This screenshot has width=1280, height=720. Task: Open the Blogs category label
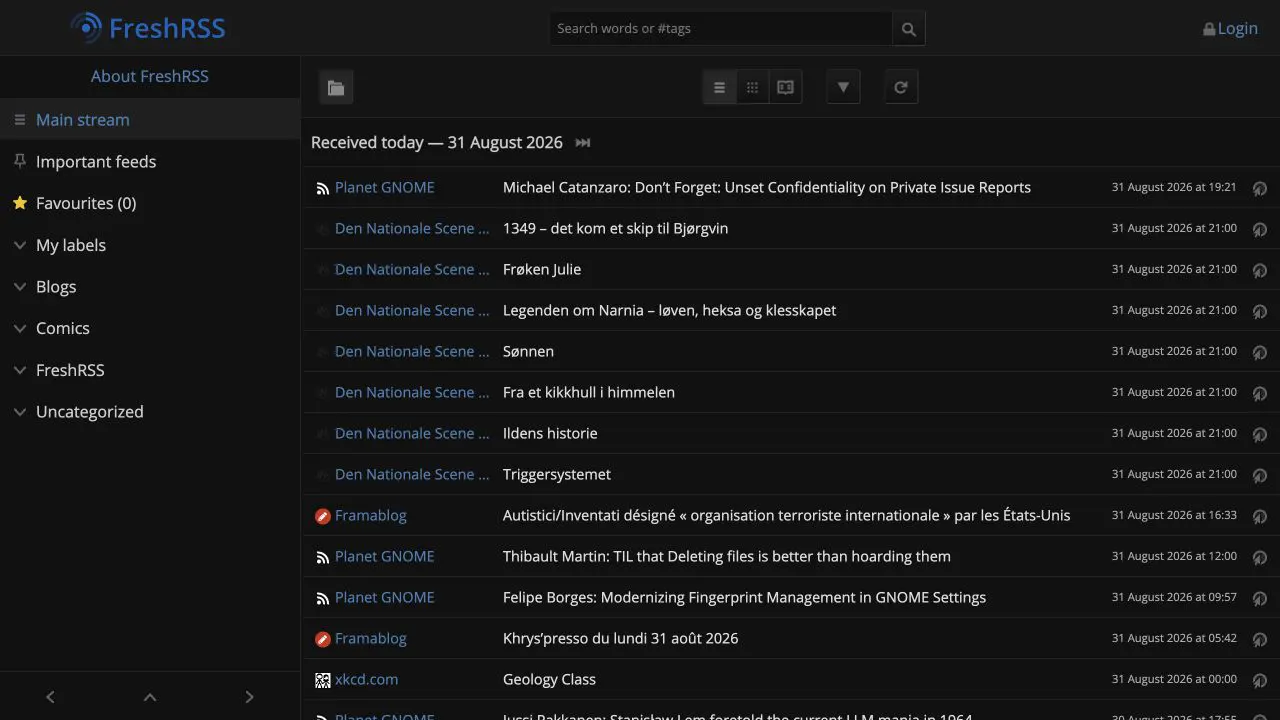pos(56,287)
